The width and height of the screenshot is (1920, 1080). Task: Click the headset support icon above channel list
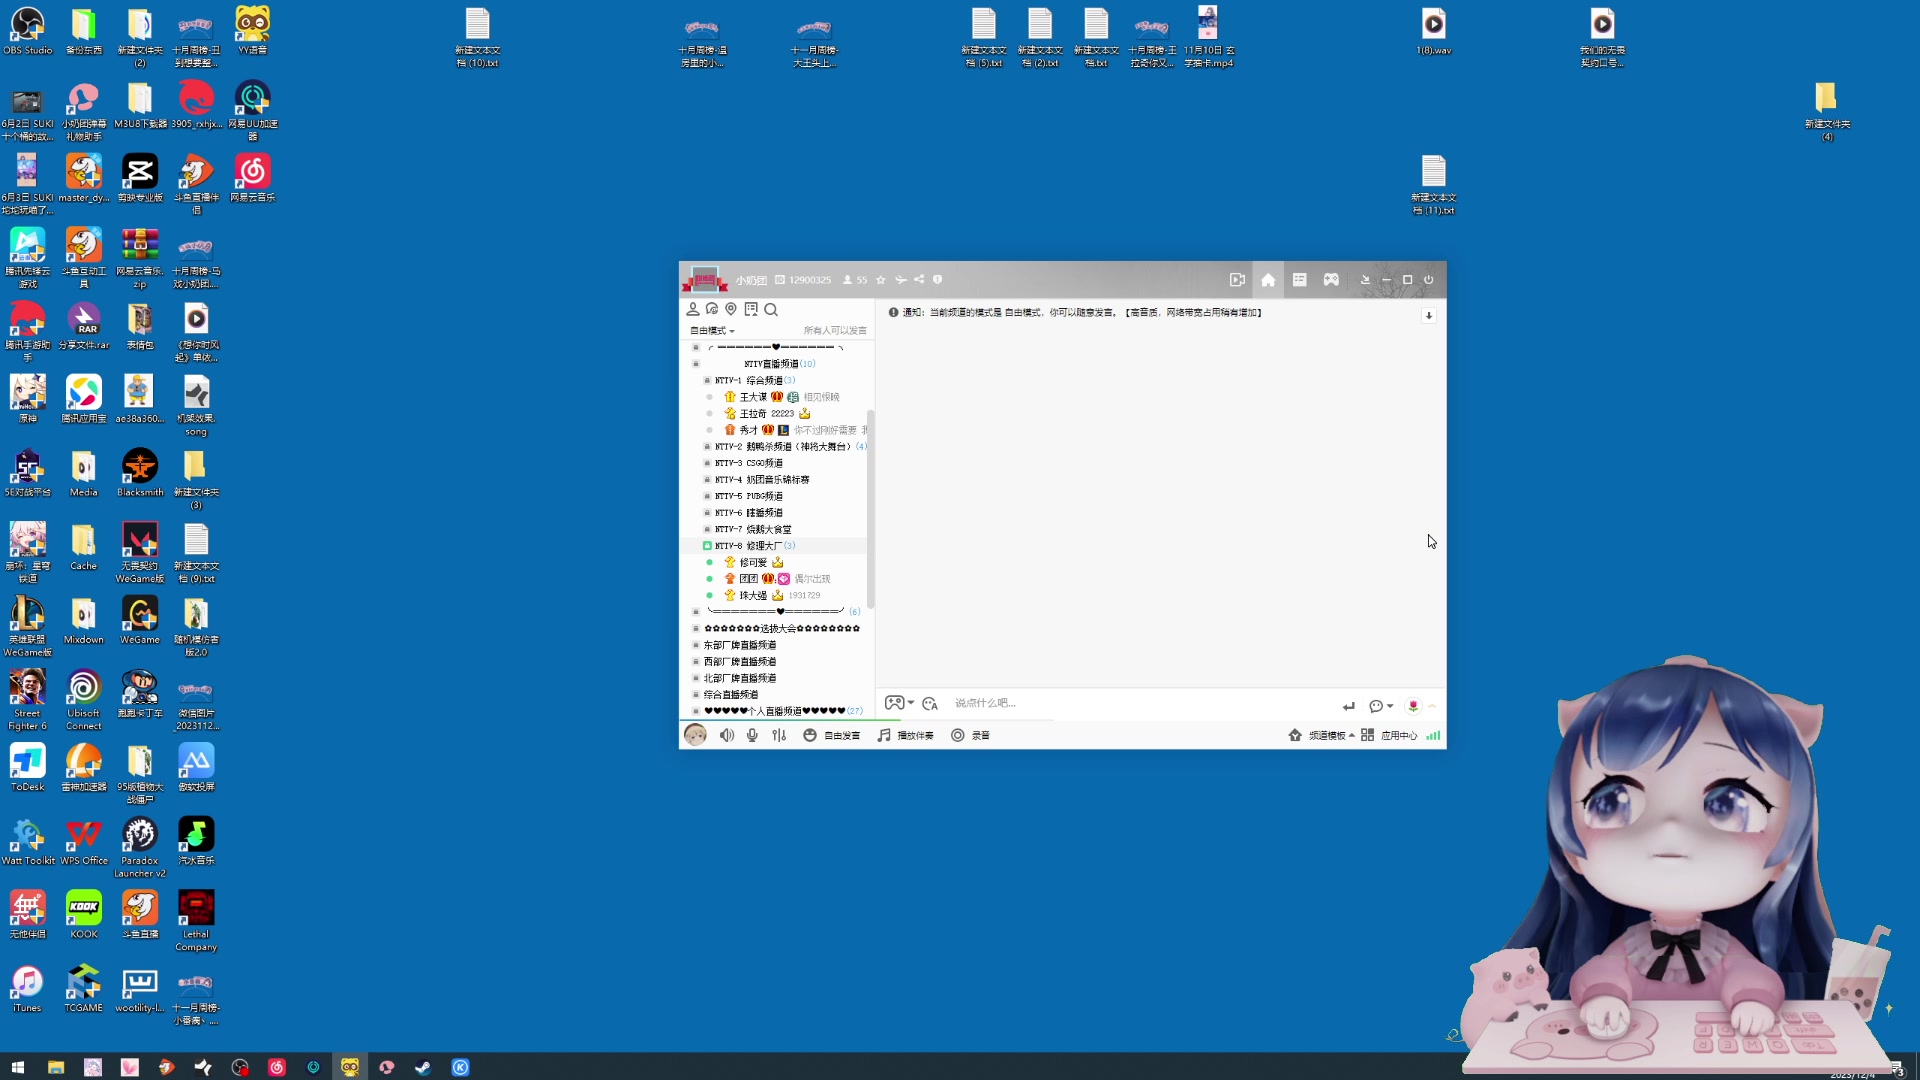(x=712, y=309)
